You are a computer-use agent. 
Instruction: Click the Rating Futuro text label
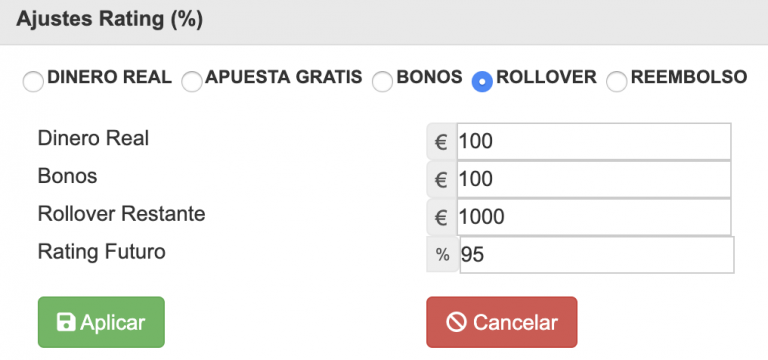point(101,252)
